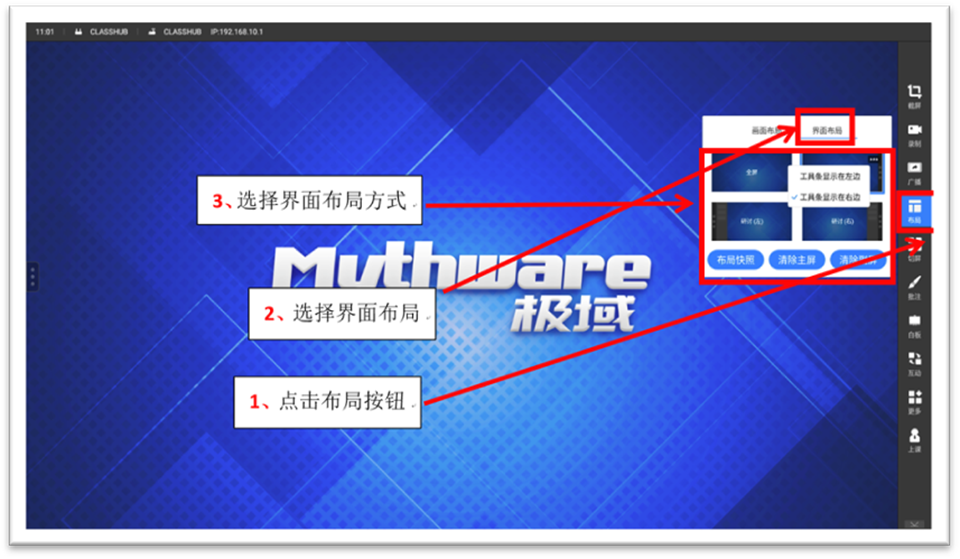Open the 互动 interaction tool
The height and width of the screenshot is (559, 960).
[x=914, y=362]
